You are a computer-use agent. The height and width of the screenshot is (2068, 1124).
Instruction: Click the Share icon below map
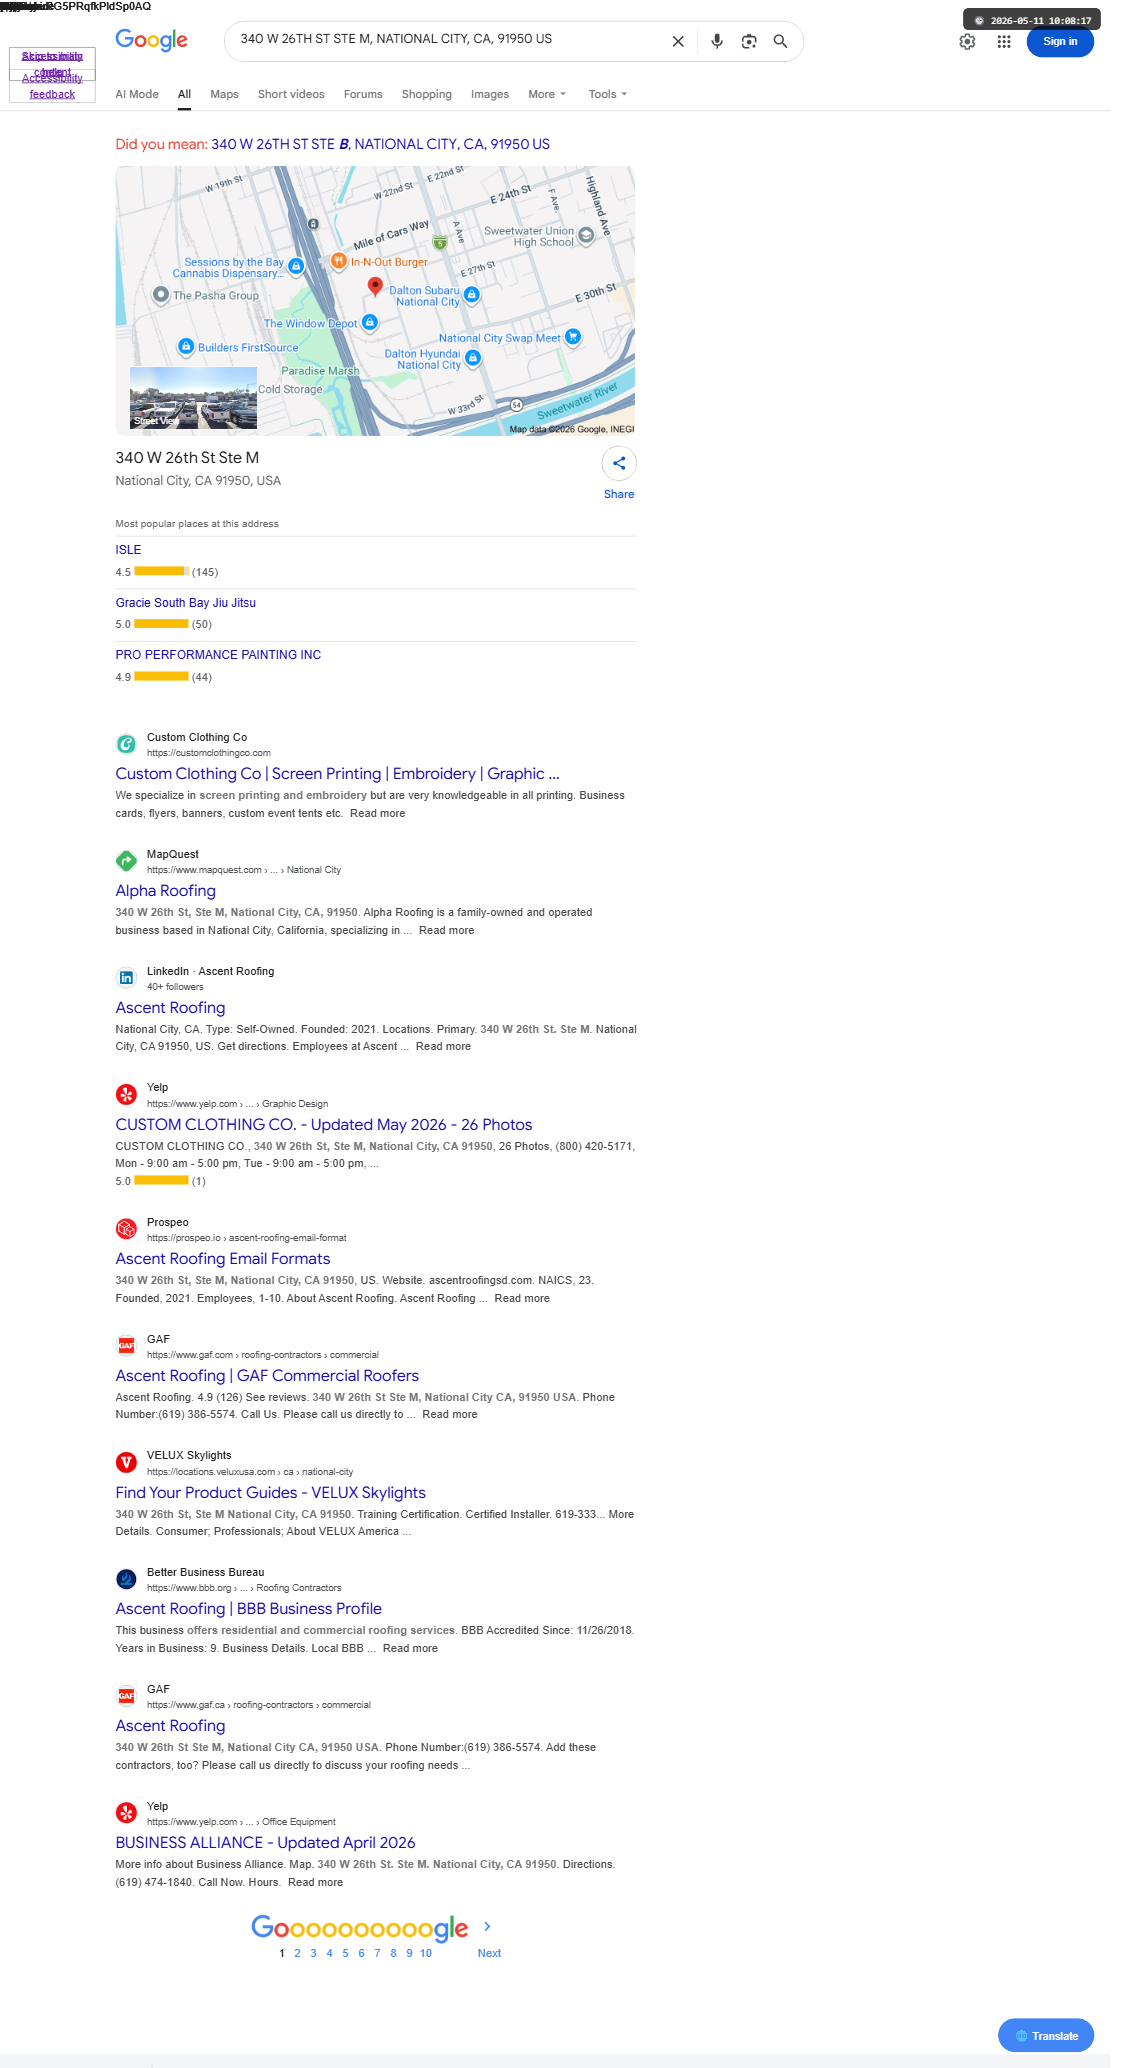pos(619,463)
